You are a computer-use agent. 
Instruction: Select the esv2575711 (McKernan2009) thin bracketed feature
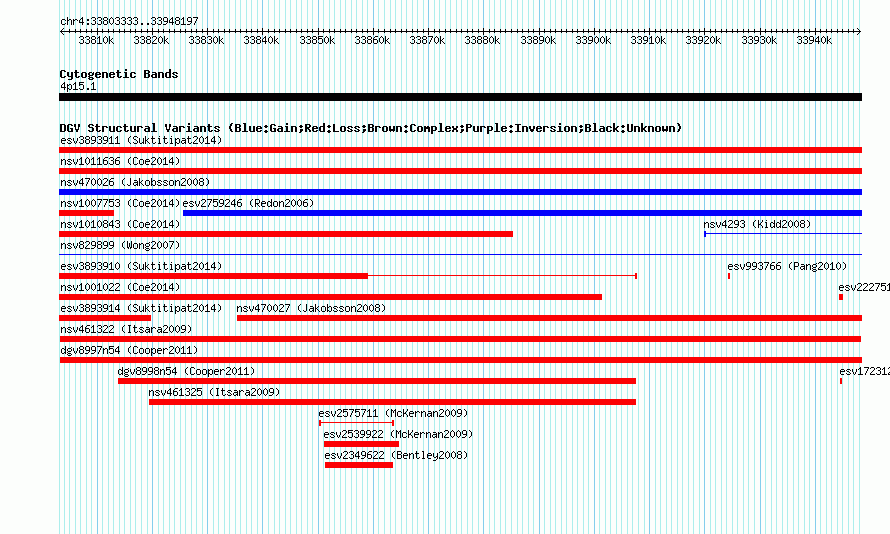point(356,423)
